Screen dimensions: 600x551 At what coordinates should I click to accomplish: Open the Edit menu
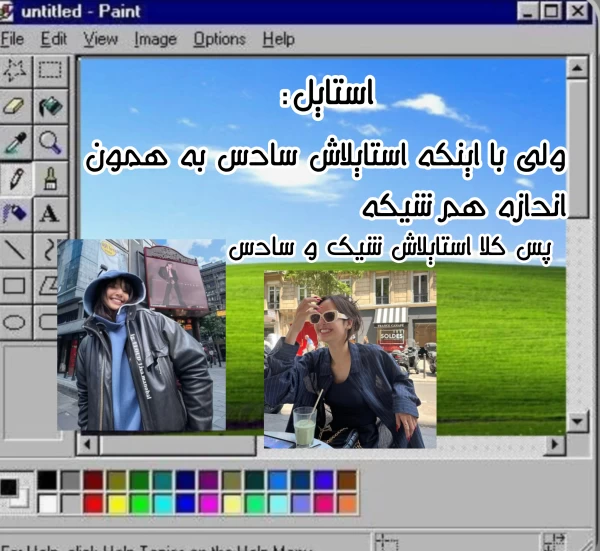point(54,39)
